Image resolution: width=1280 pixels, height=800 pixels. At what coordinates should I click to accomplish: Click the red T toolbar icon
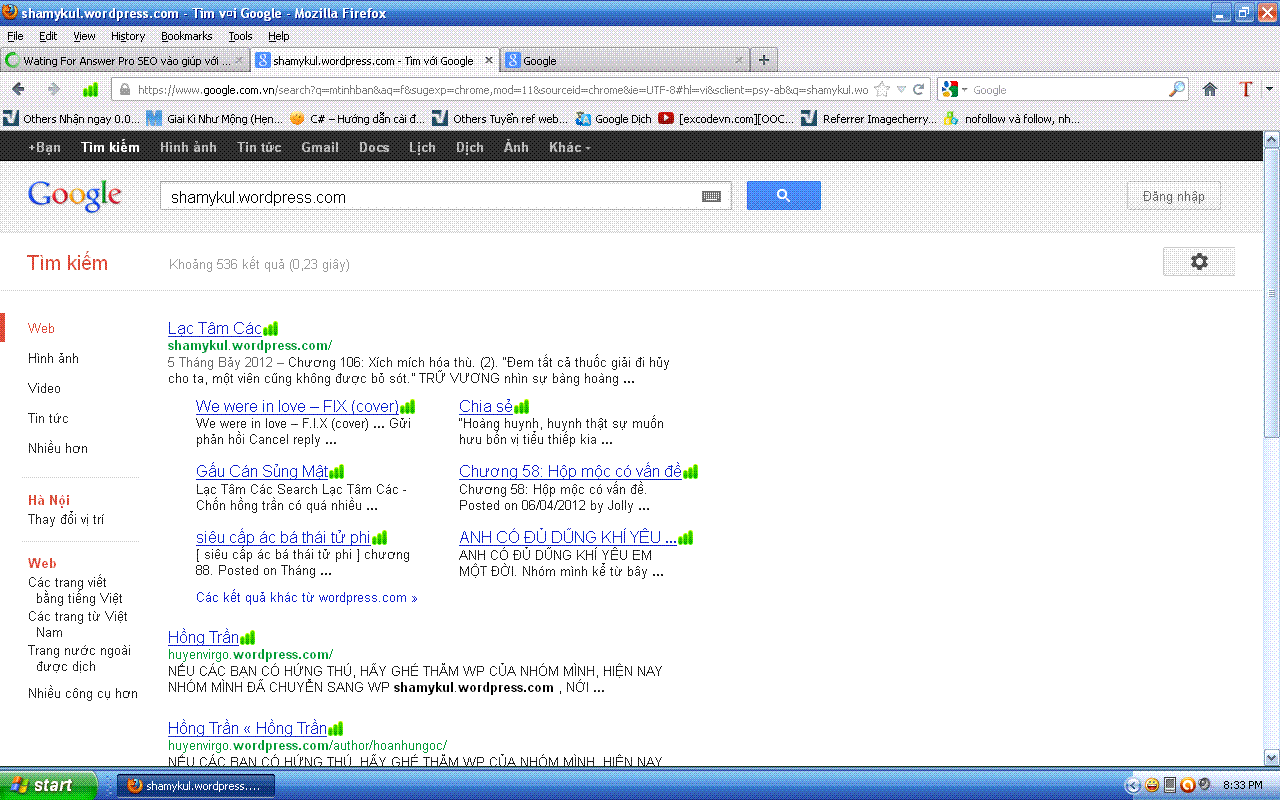point(1245,89)
